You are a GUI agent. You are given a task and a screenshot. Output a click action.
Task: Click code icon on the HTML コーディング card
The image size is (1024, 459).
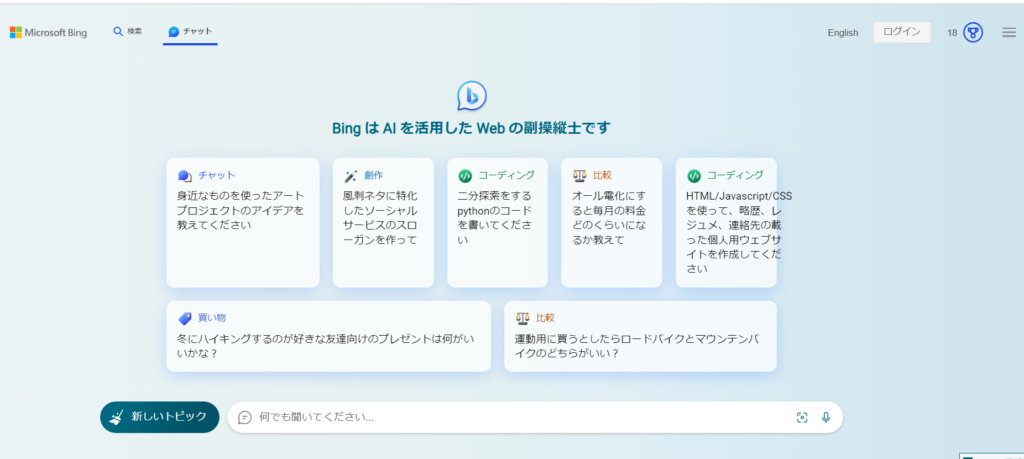point(694,176)
